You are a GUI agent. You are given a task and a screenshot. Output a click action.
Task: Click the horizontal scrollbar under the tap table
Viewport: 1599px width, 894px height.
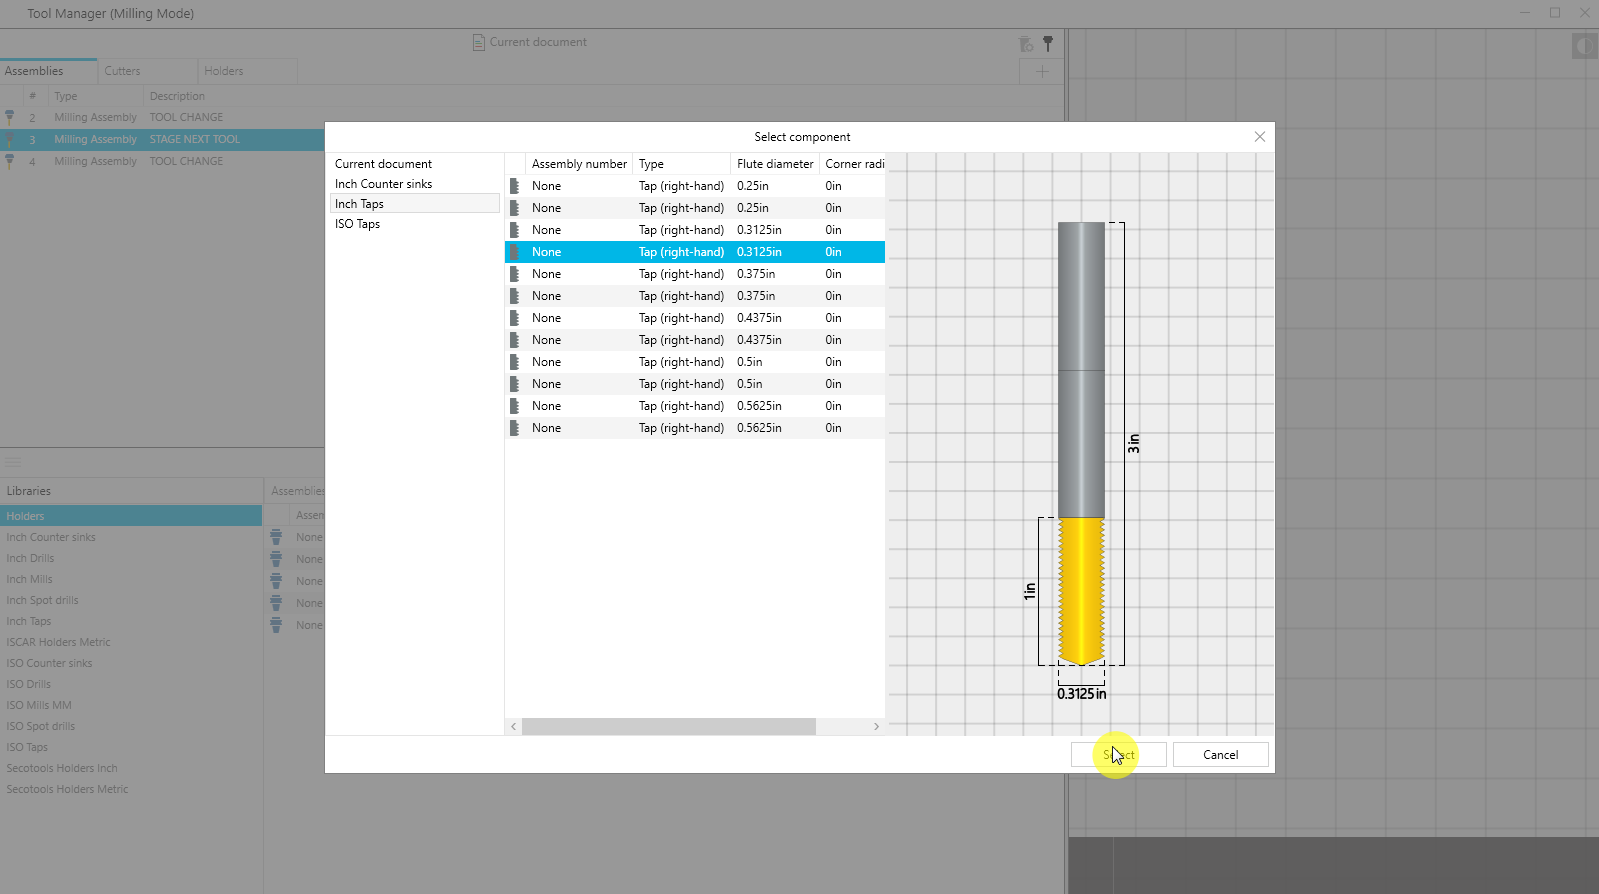(668, 727)
